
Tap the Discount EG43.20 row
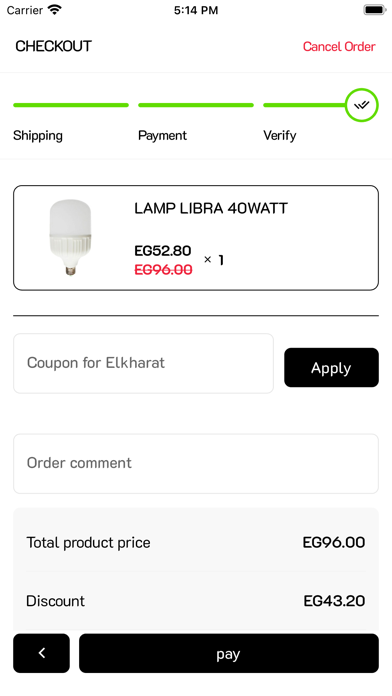point(196,601)
